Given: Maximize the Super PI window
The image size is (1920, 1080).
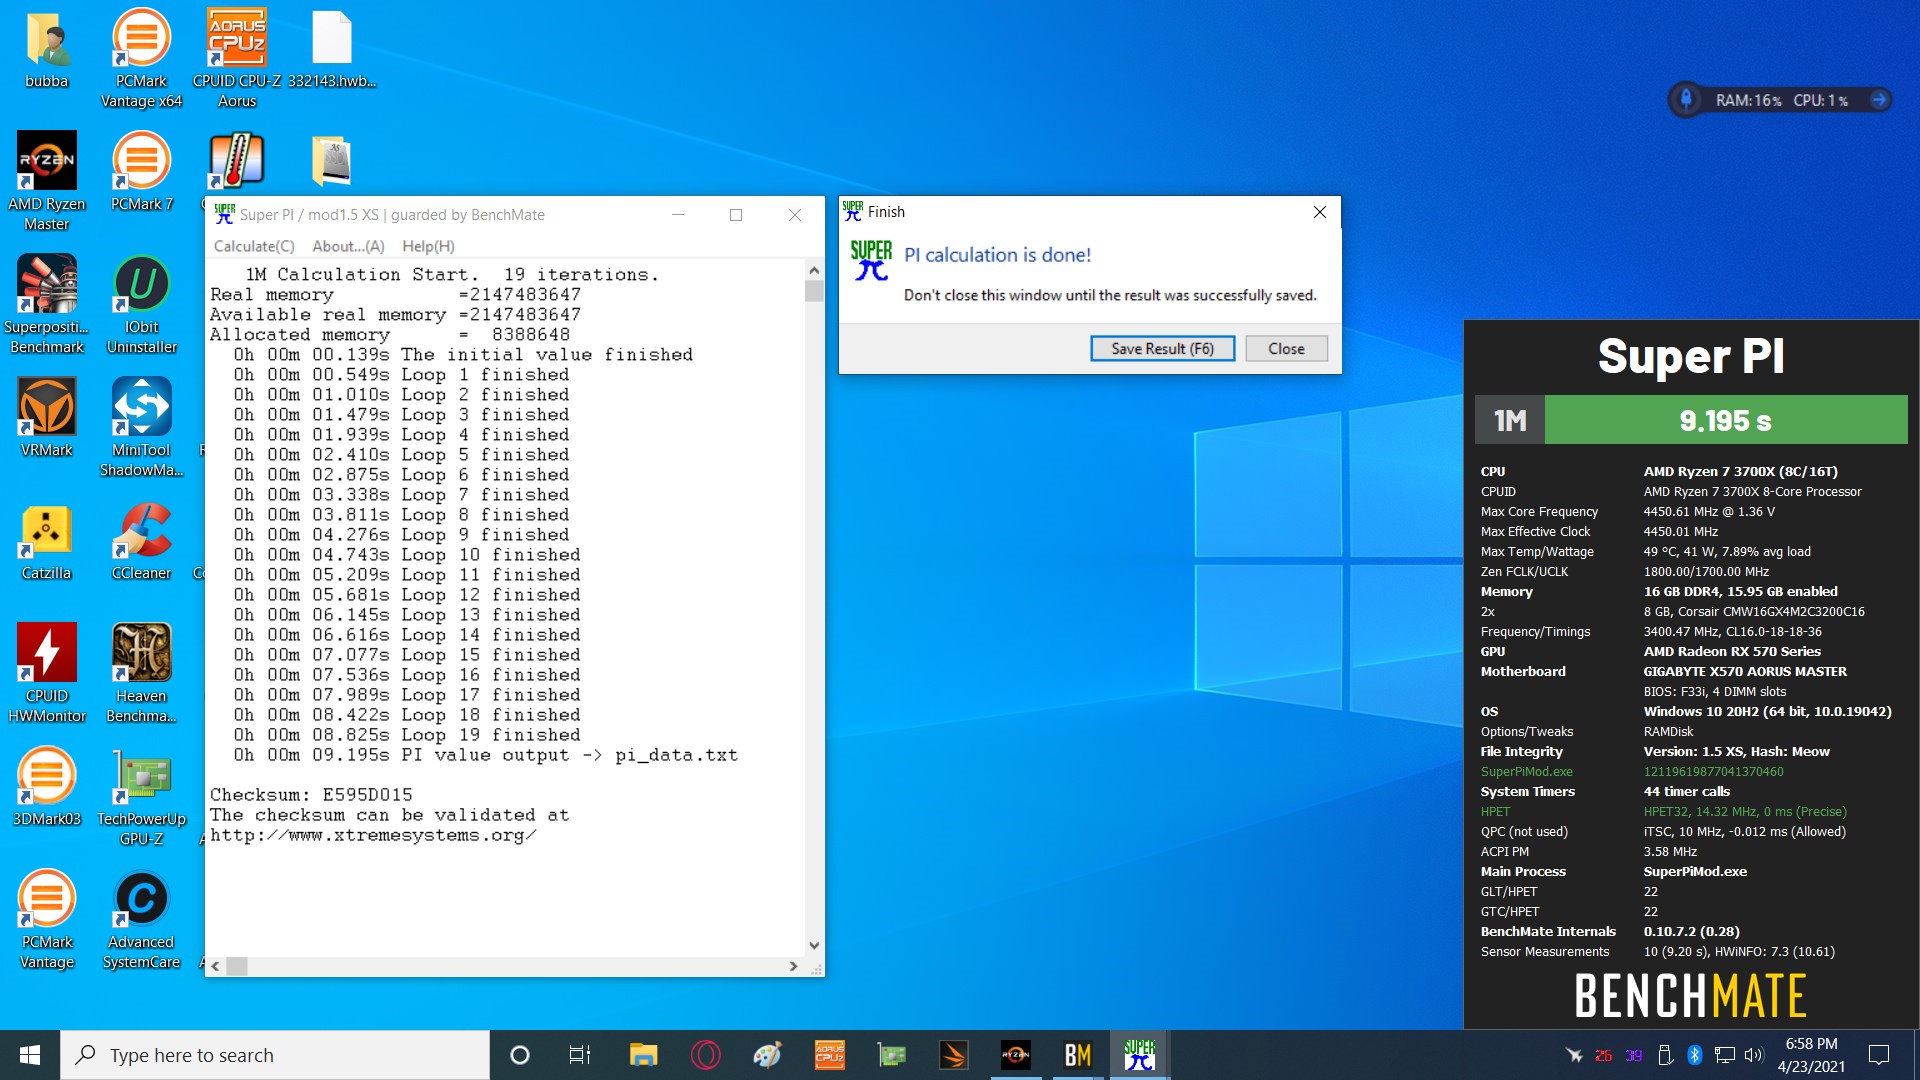Looking at the screenshot, I should pos(736,215).
